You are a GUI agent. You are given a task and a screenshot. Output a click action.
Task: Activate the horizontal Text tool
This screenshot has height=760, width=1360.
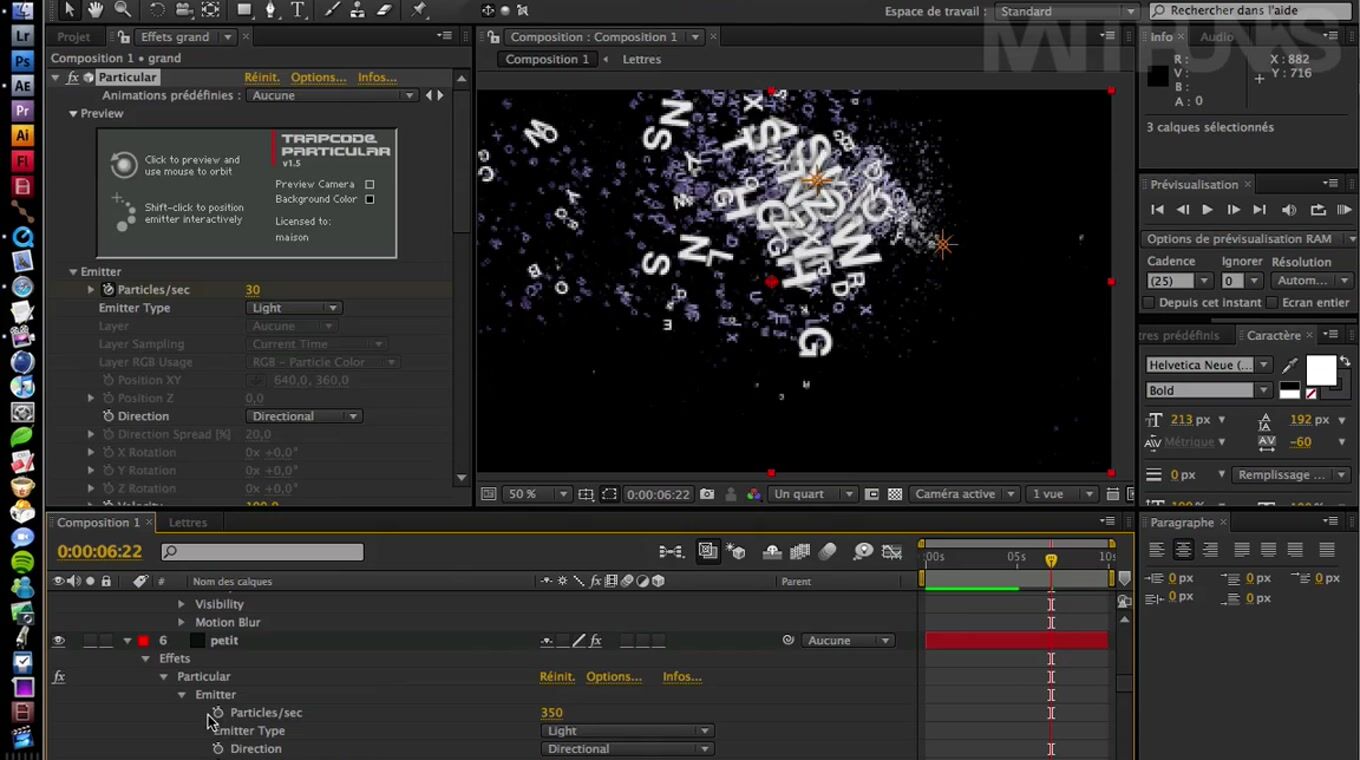tap(298, 10)
